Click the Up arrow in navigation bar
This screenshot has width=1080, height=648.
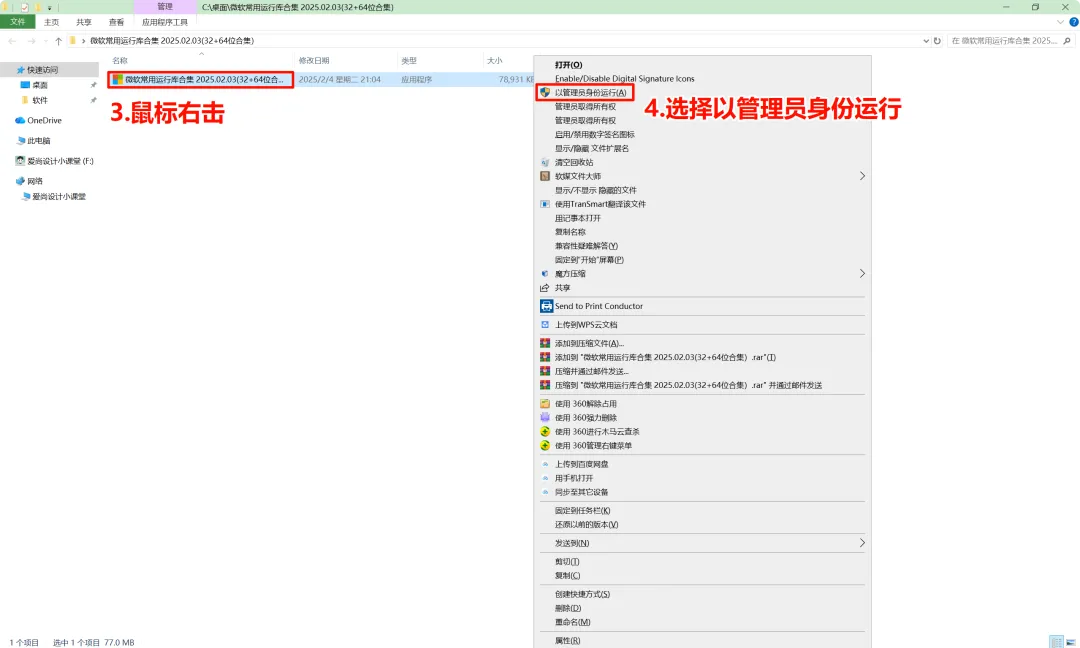(x=59, y=41)
